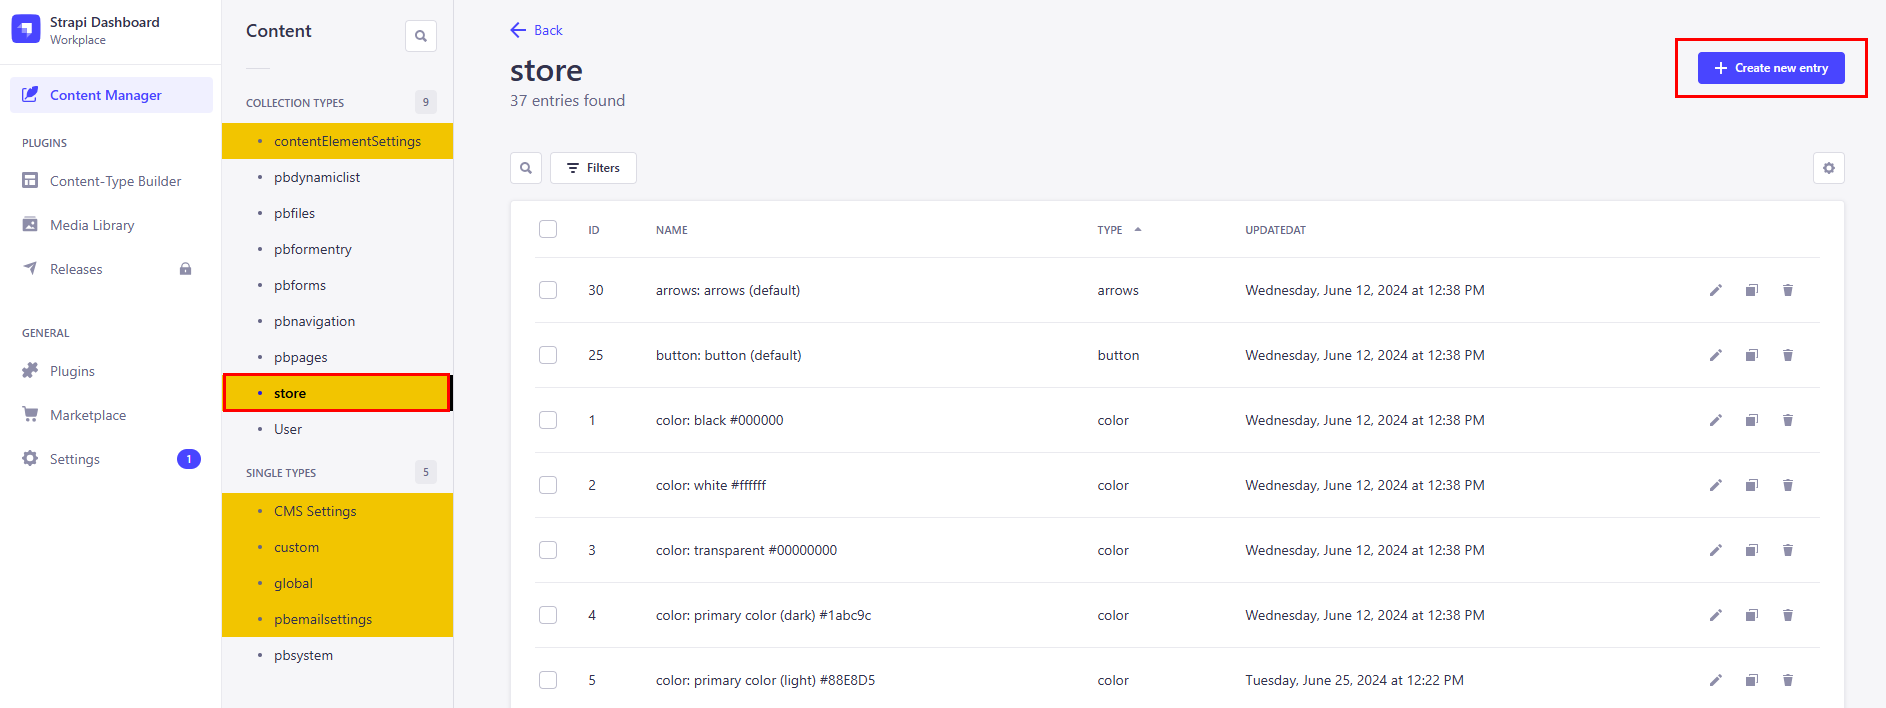
Task: Delete the color: black #000000 entry
Action: (x=1788, y=420)
